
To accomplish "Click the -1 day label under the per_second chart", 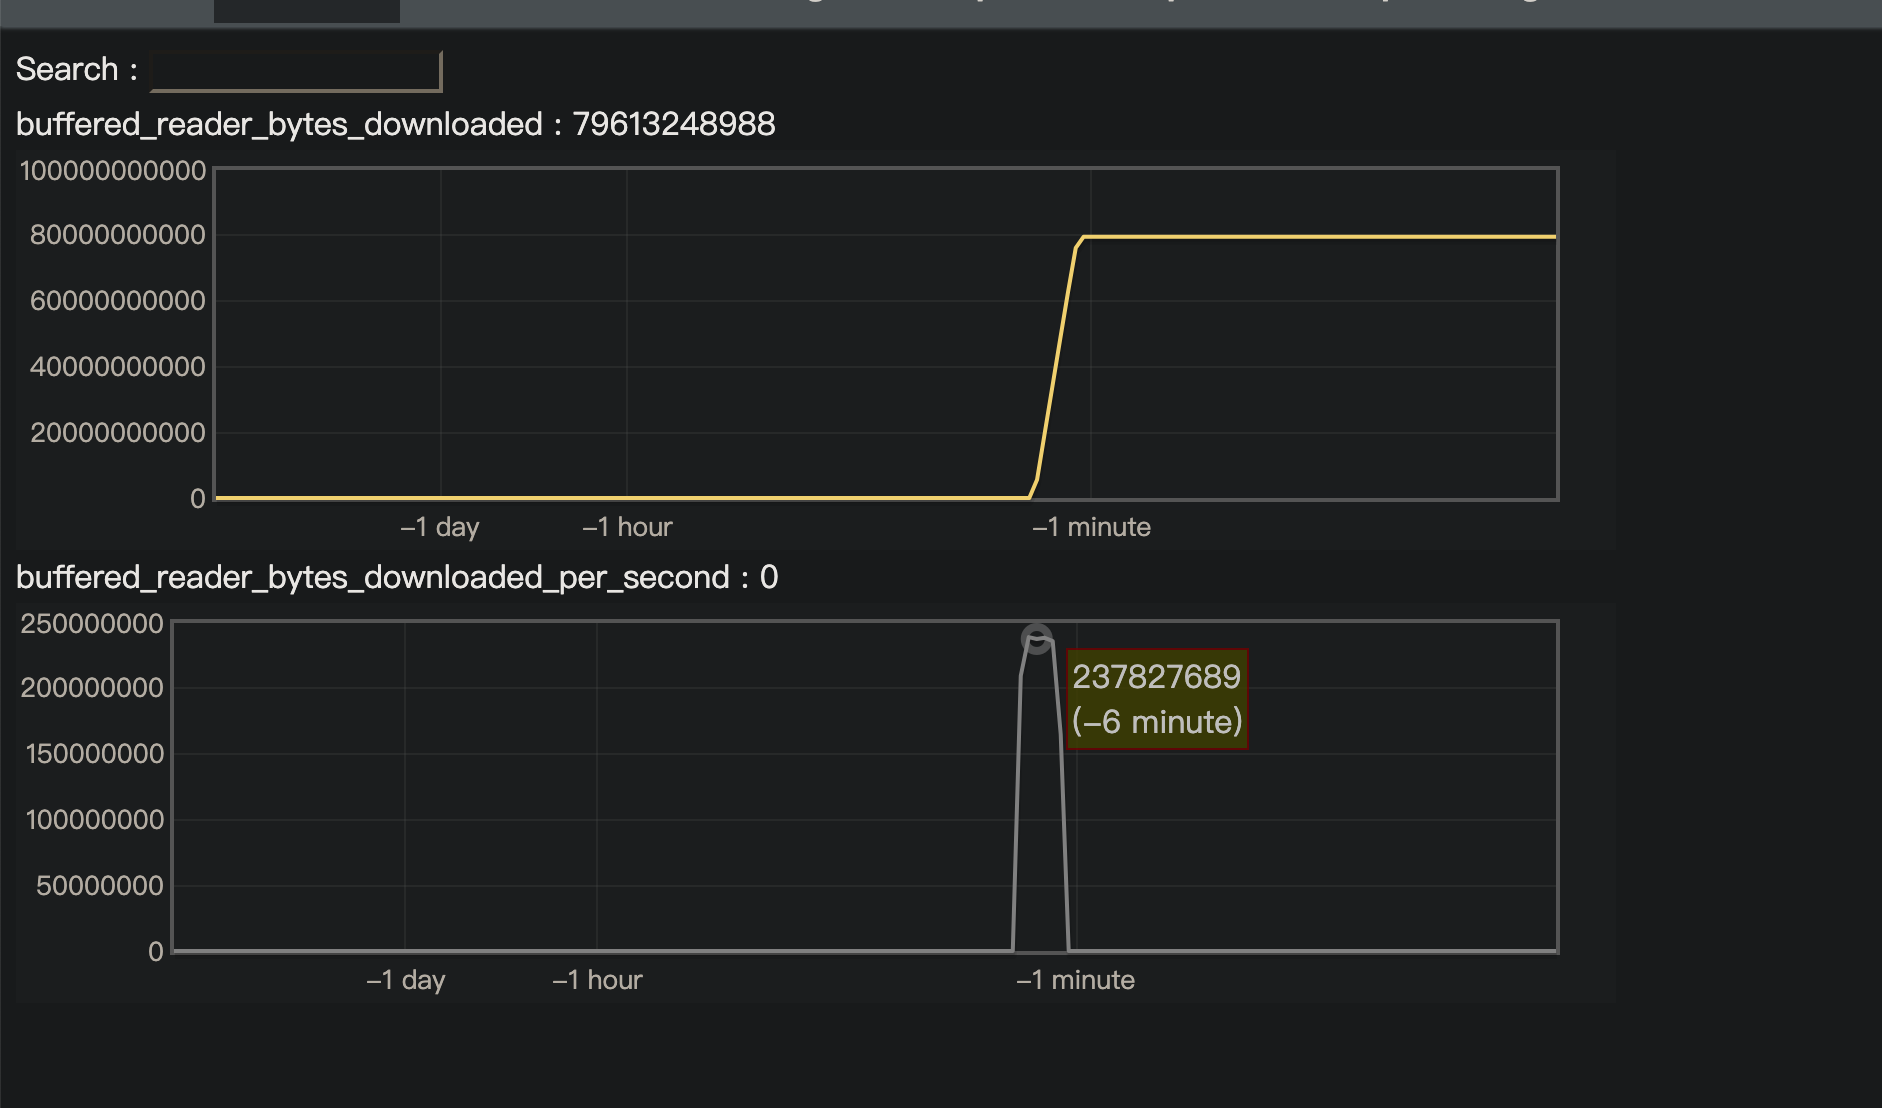I will coord(405,980).
